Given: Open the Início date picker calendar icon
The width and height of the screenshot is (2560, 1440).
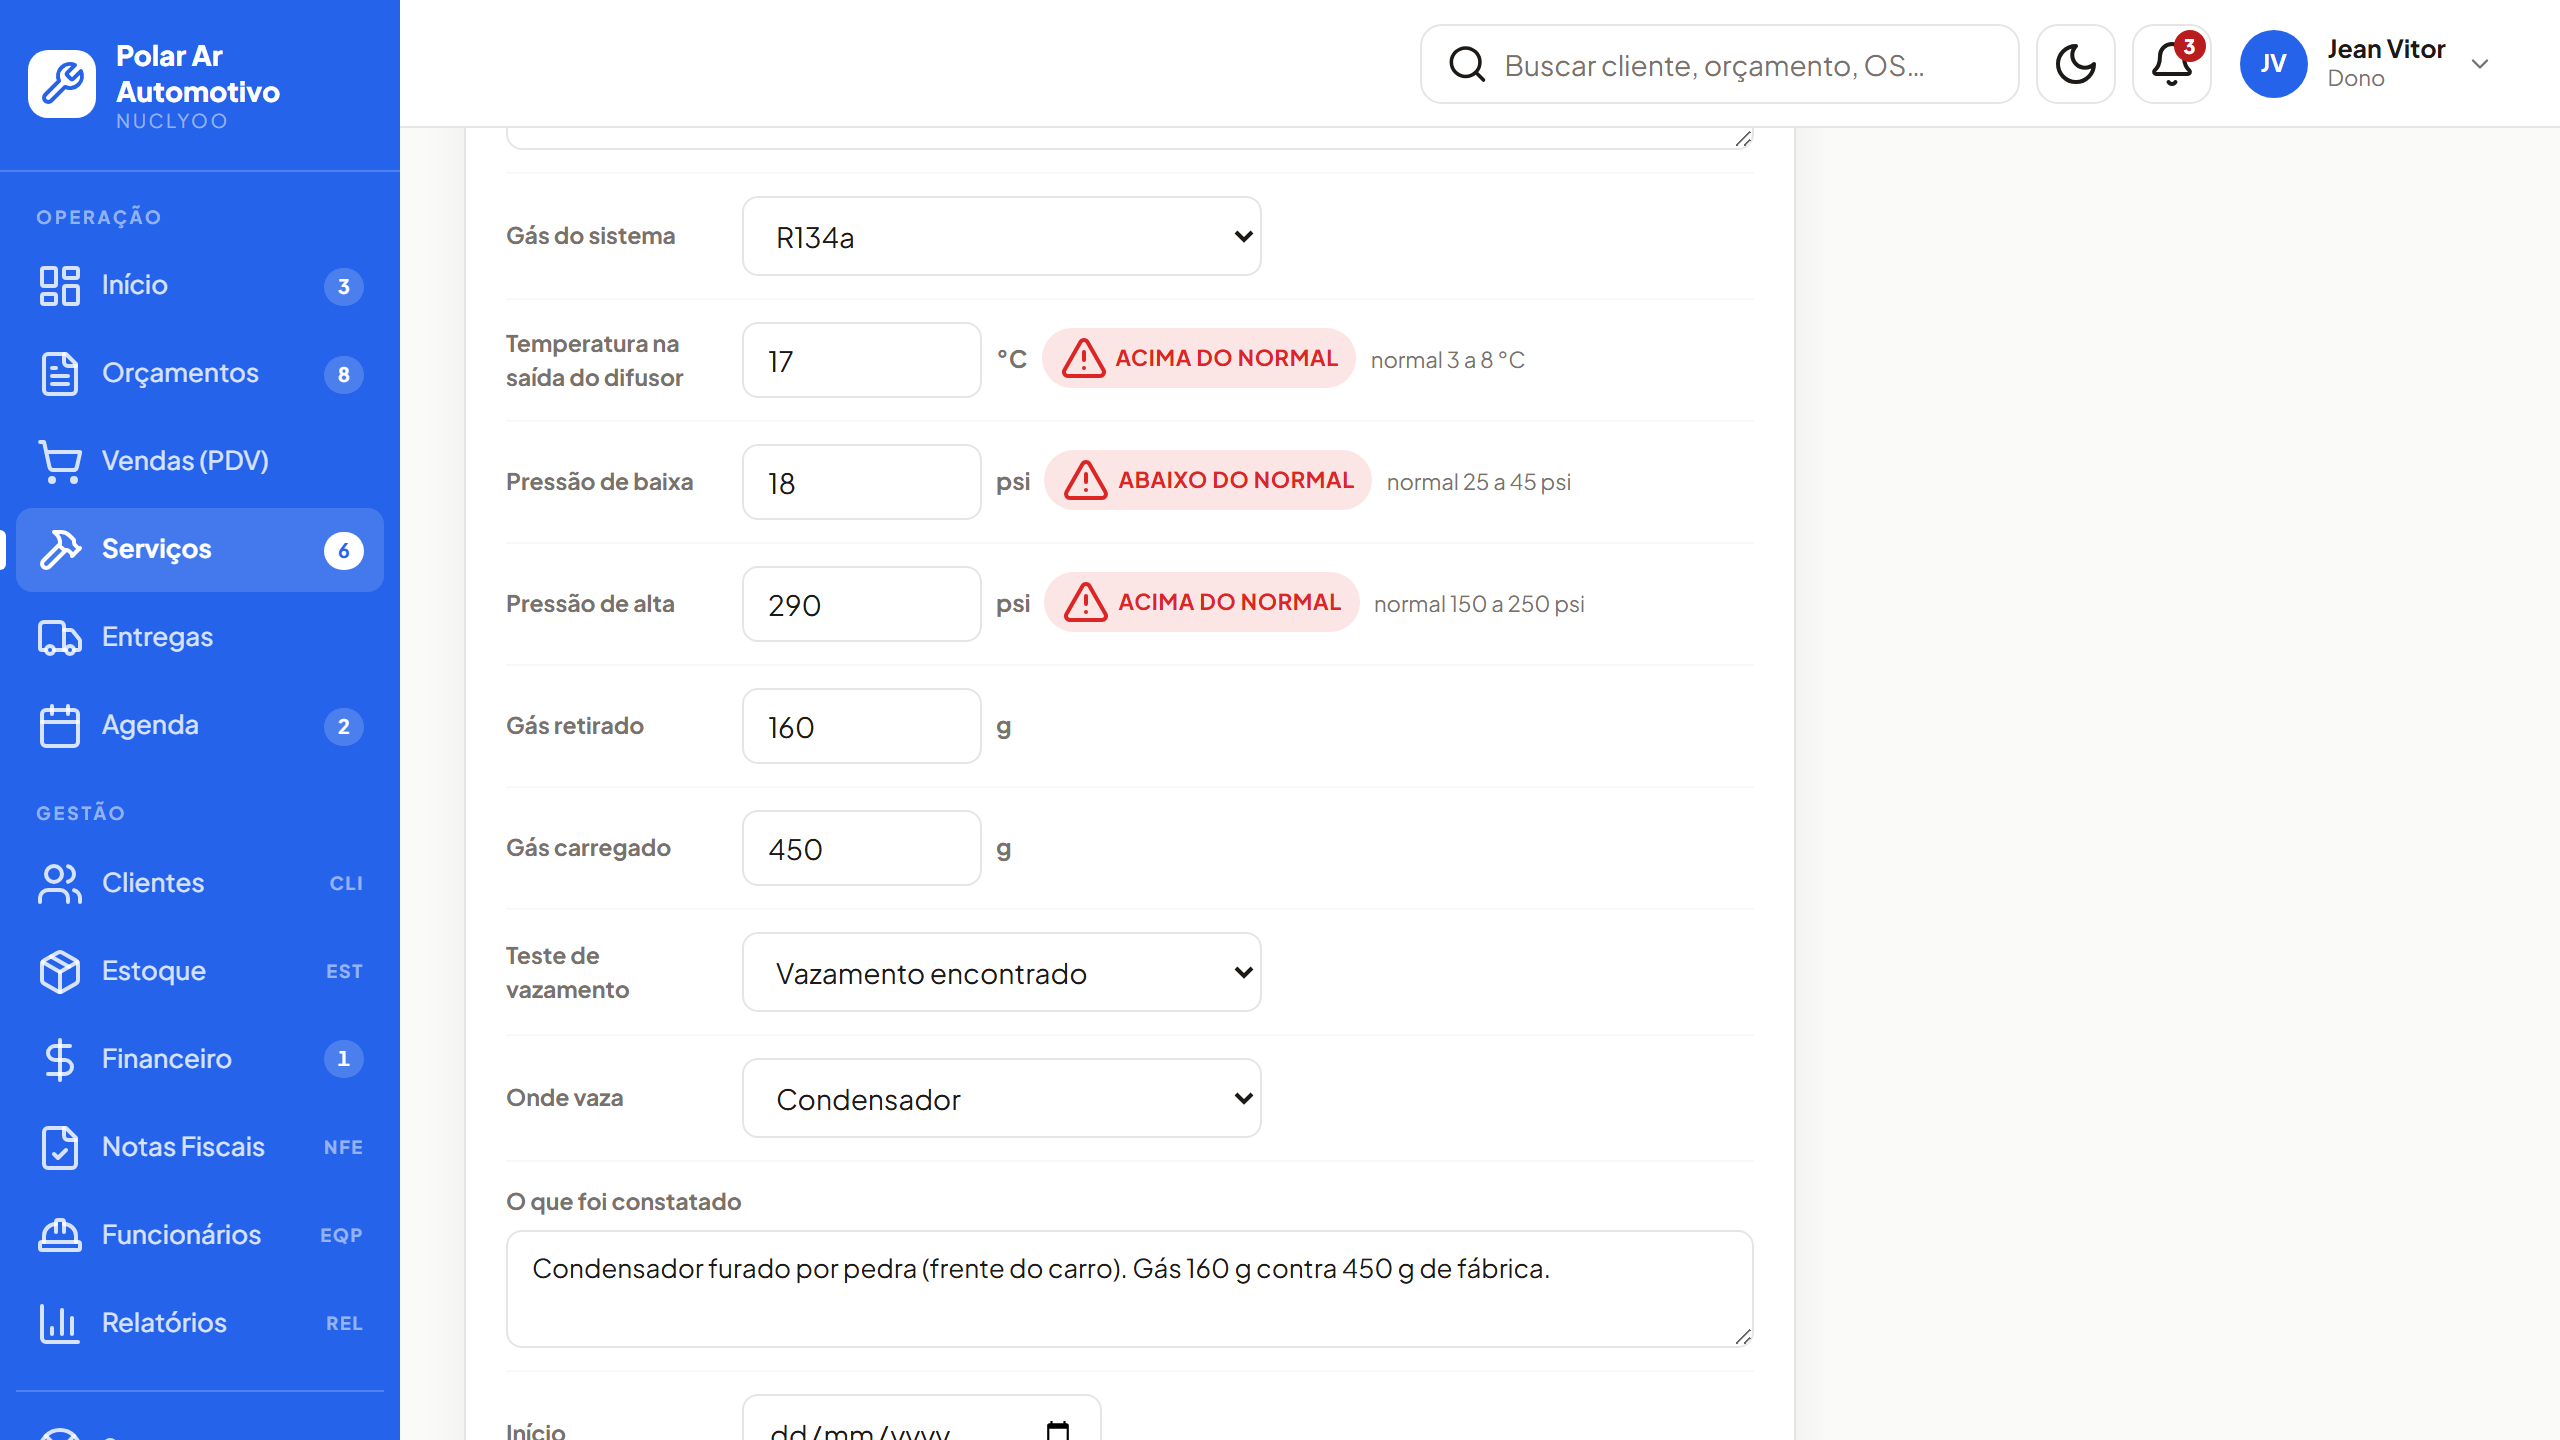Looking at the screenshot, I should click(x=1058, y=1430).
